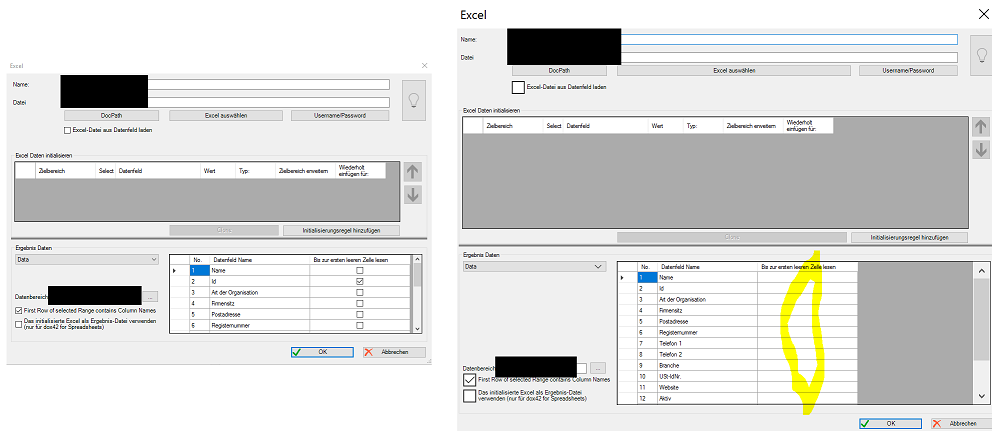992x431 pixels.
Task: Enable 'Das initialisierte Excel als Ergebnis-Datei' in smaller dialog
Action: point(18,324)
